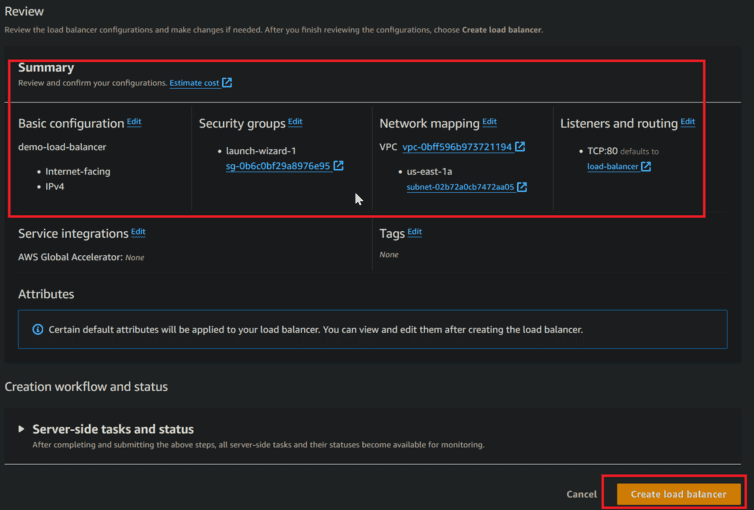
Task: Open the external link icon beside Estimate cost
Action: click(227, 83)
